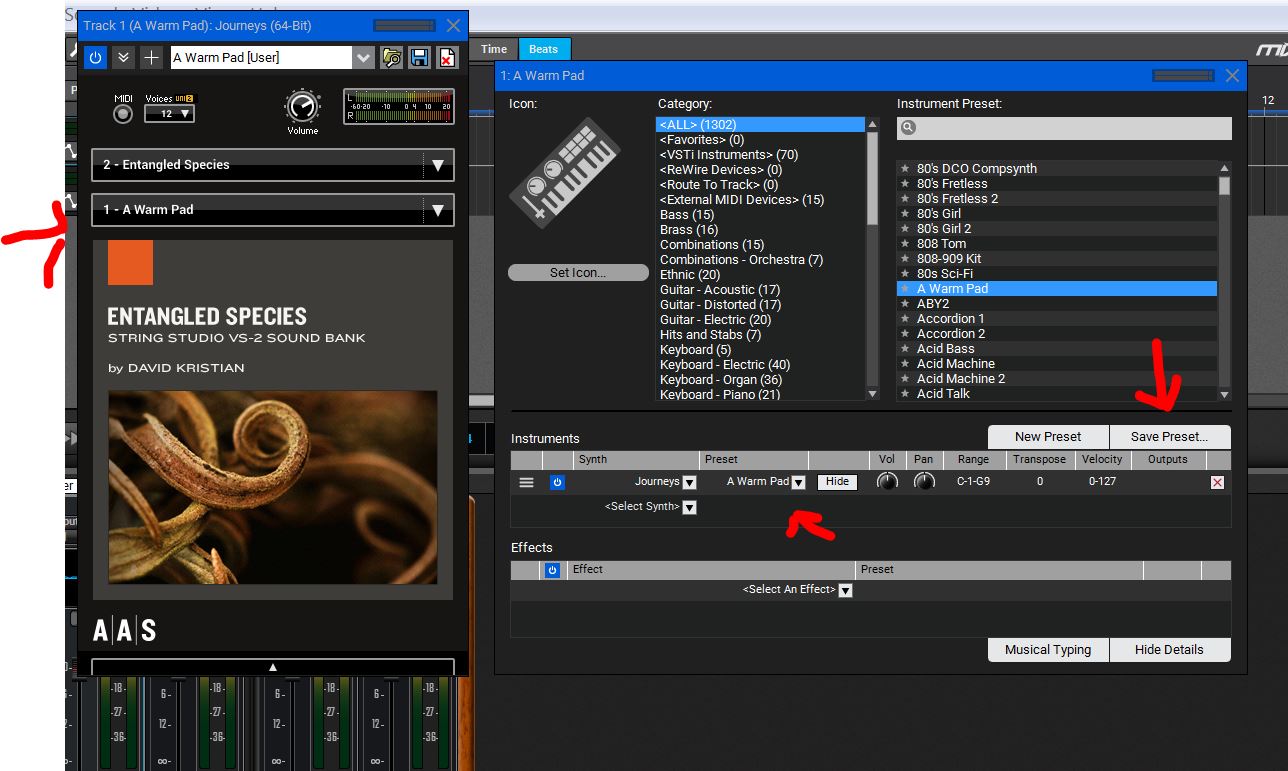Select the <Favorites> (0) category
Screen dimensions: 1288x771
pyautogui.click(x=702, y=140)
